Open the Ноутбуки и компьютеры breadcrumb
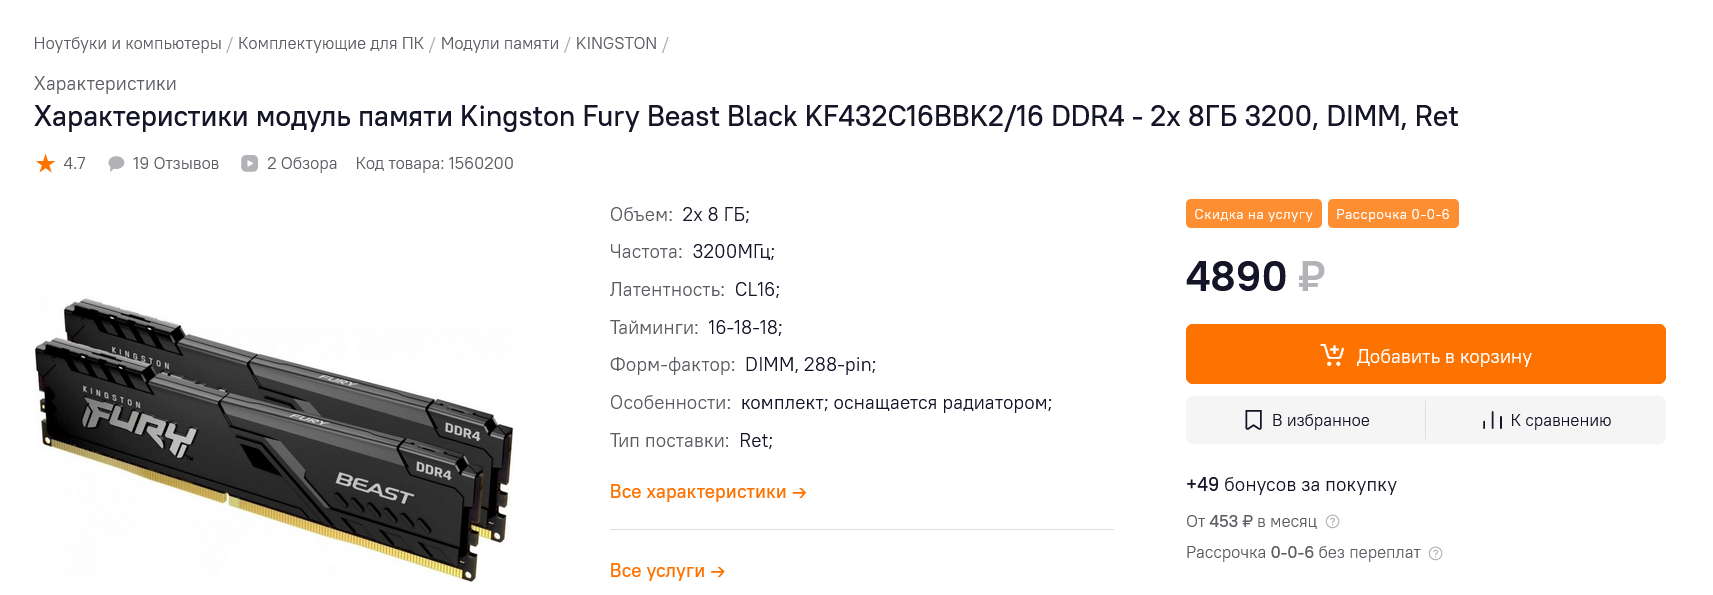Viewport: 1713px width, 595px height. coord(127,44)
